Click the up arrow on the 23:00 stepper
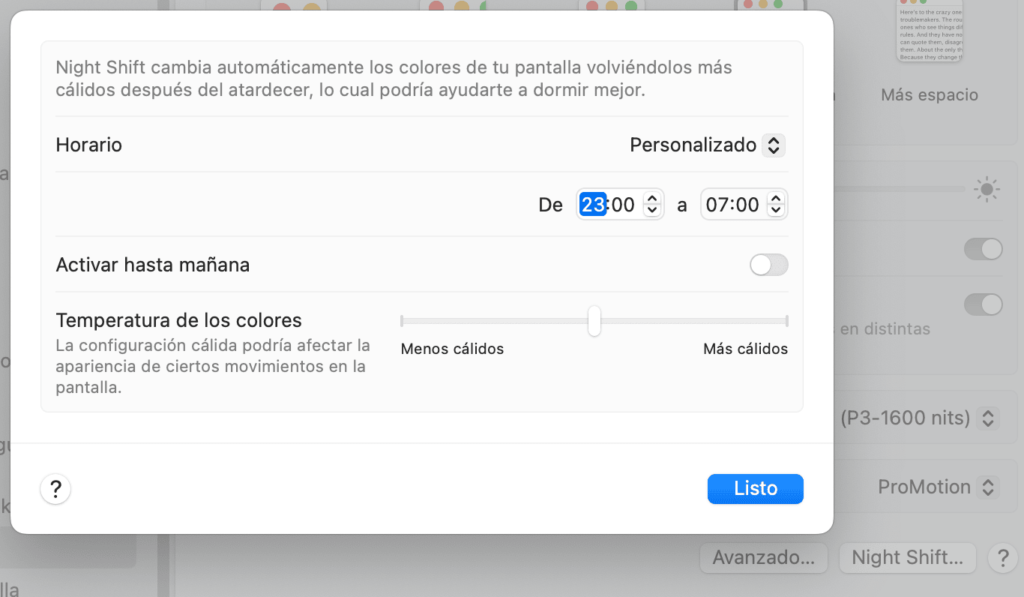The image size is (1024, 597). point(651,198)
